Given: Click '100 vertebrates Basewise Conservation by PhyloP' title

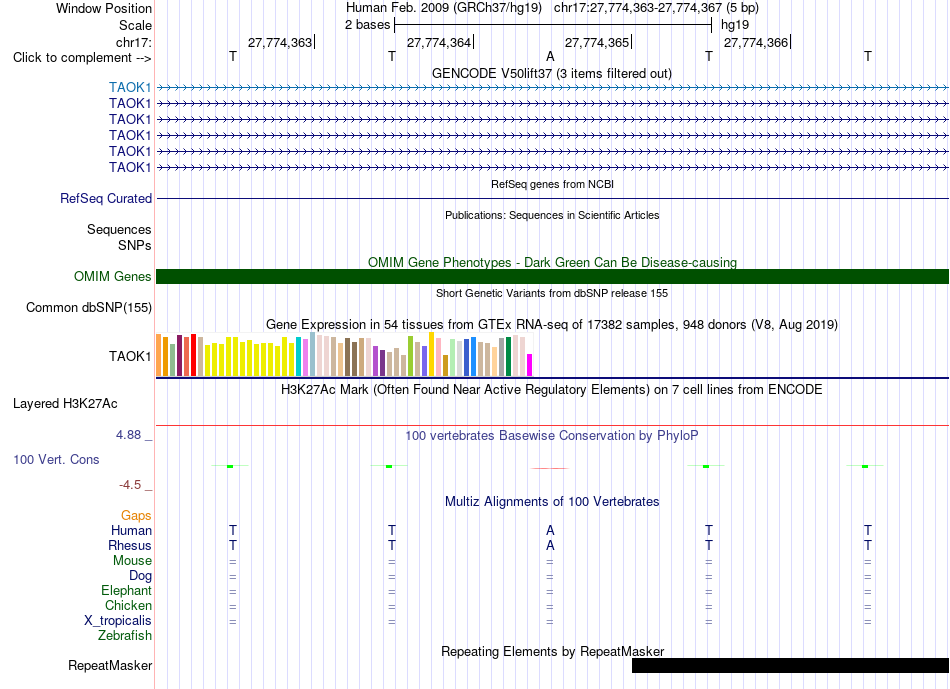Looking at the screenshot, I should pos(551,436).
